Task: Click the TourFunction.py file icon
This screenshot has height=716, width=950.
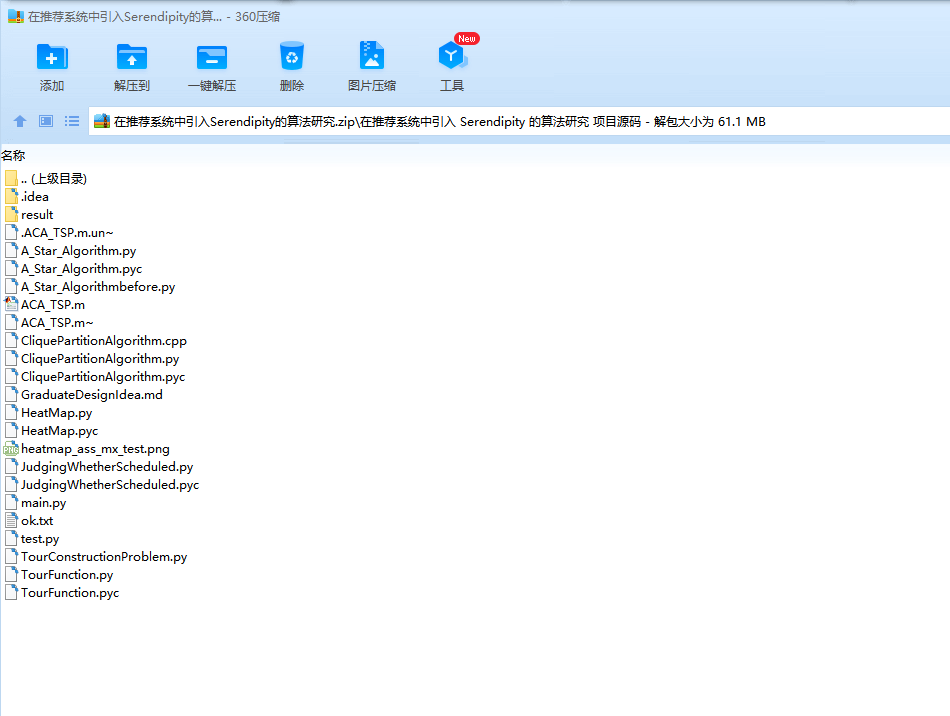Action: point(11,574)
